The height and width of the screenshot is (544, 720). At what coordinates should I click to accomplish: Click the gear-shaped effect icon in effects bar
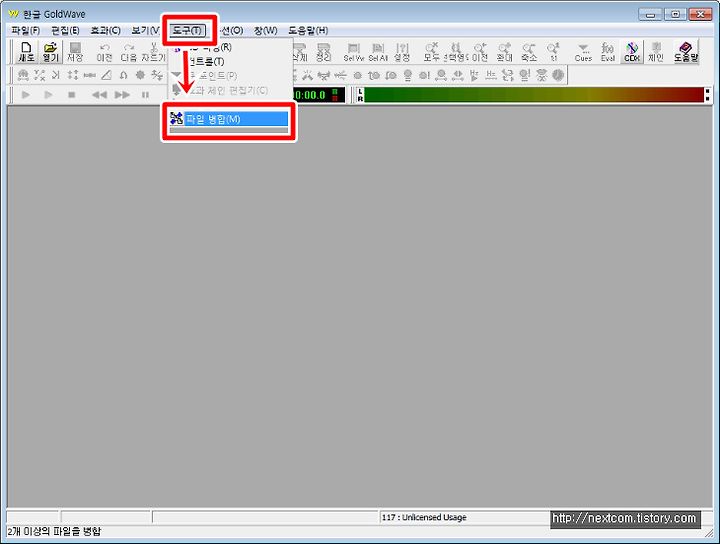pos(140,75)
